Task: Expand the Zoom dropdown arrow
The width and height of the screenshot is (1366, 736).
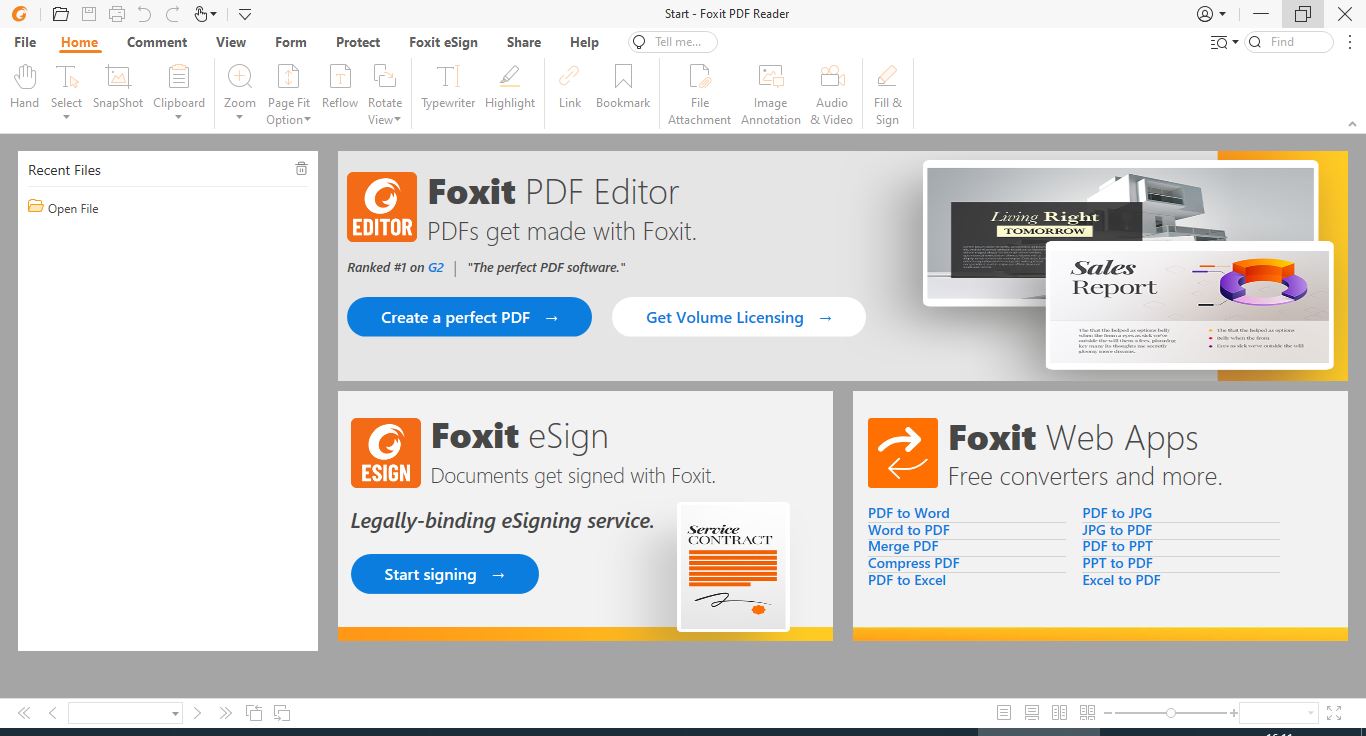Action: (x=240, y=117)
